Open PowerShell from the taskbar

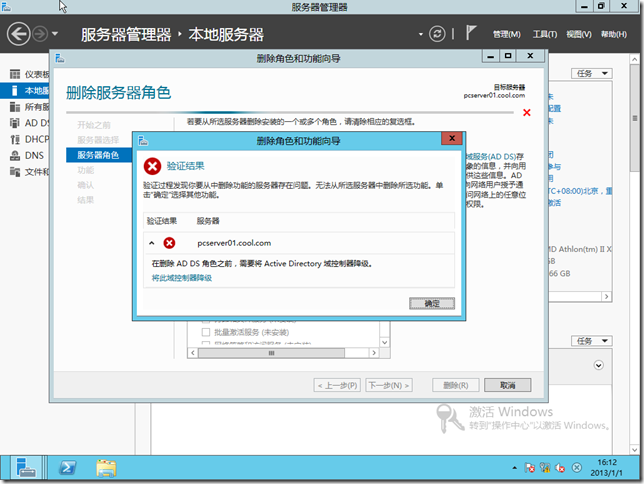click(x=67, y=468)
